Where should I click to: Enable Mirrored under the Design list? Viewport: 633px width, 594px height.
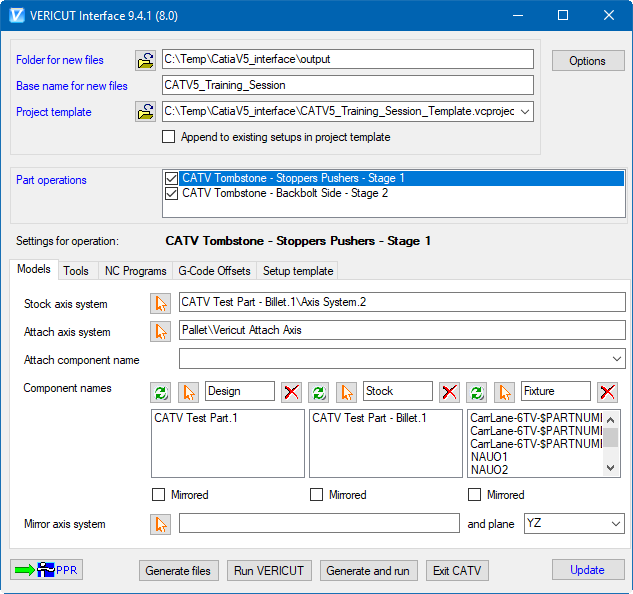click(158, 495)
